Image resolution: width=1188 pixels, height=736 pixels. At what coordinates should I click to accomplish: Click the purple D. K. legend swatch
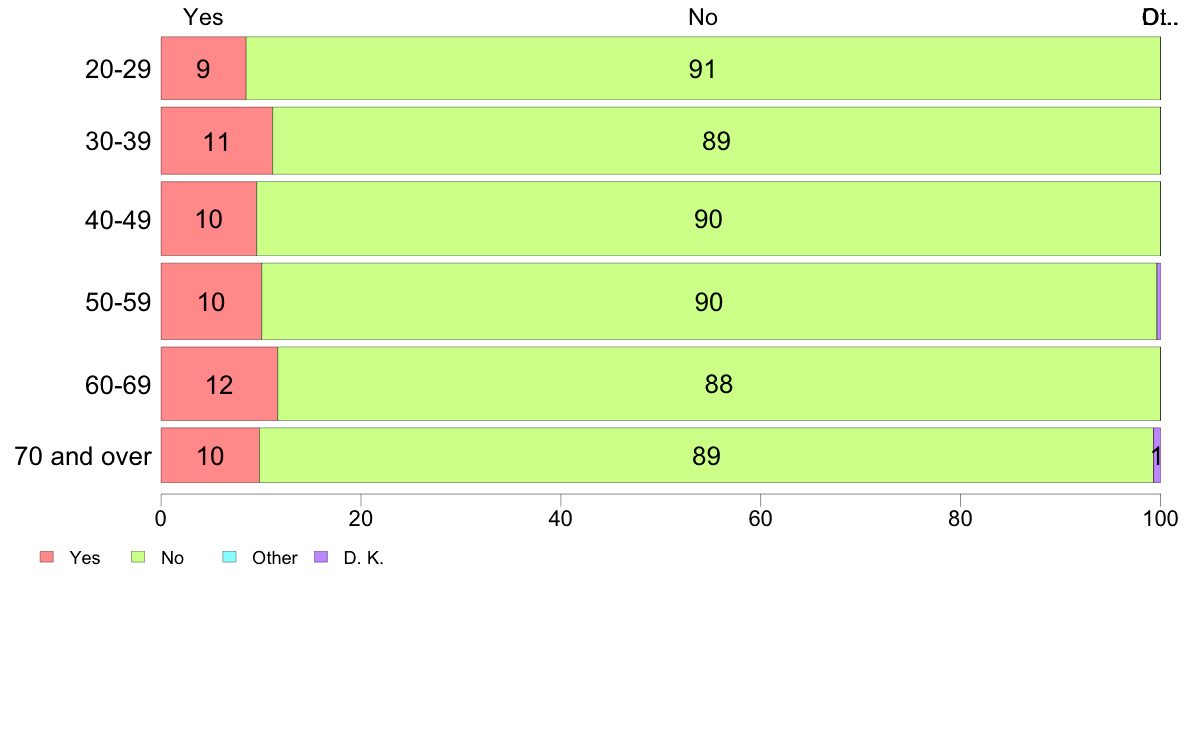coord(321,557)
